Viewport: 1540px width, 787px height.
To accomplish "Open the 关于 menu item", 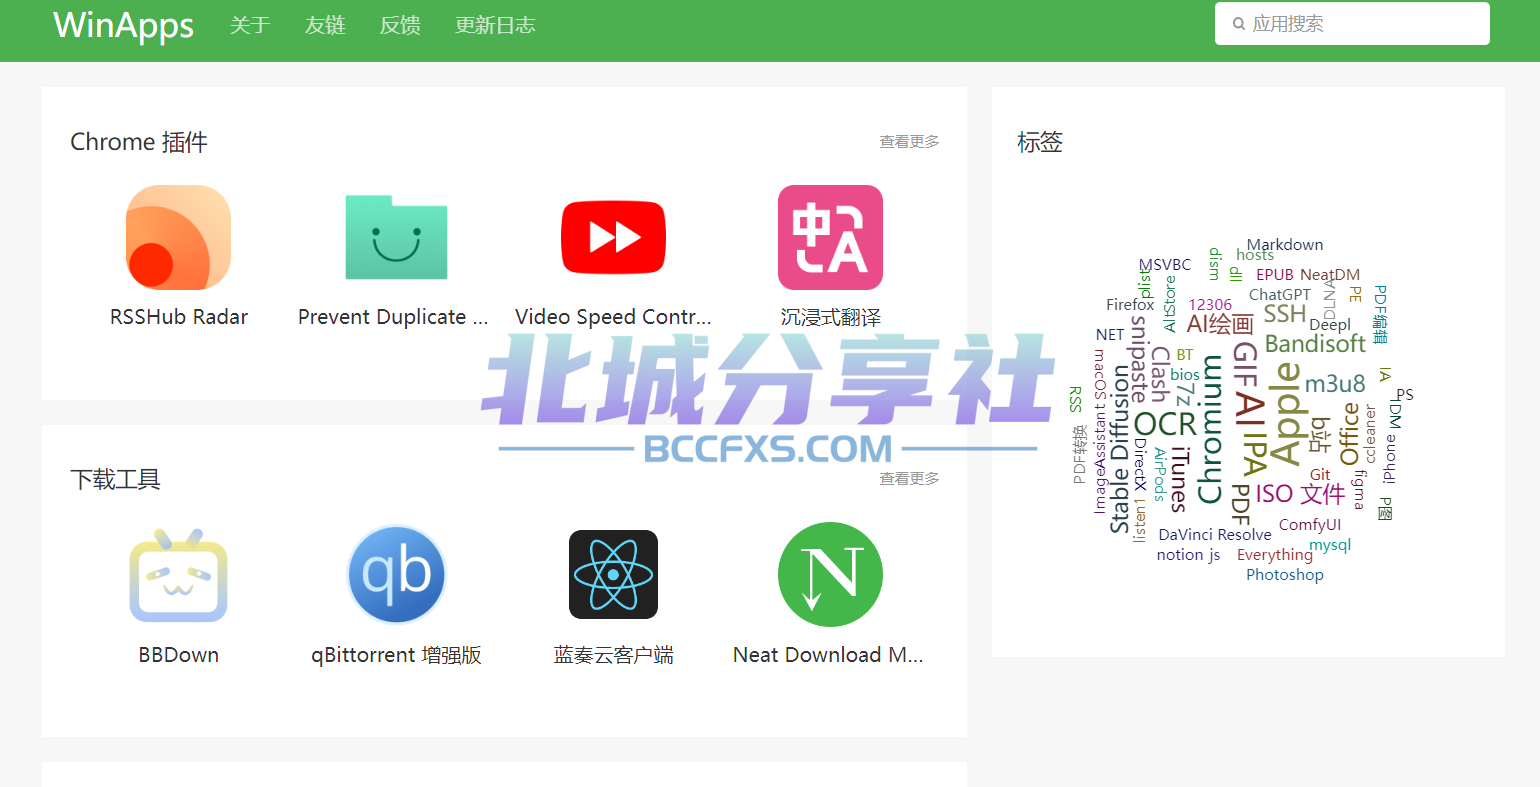I will 250,25.
